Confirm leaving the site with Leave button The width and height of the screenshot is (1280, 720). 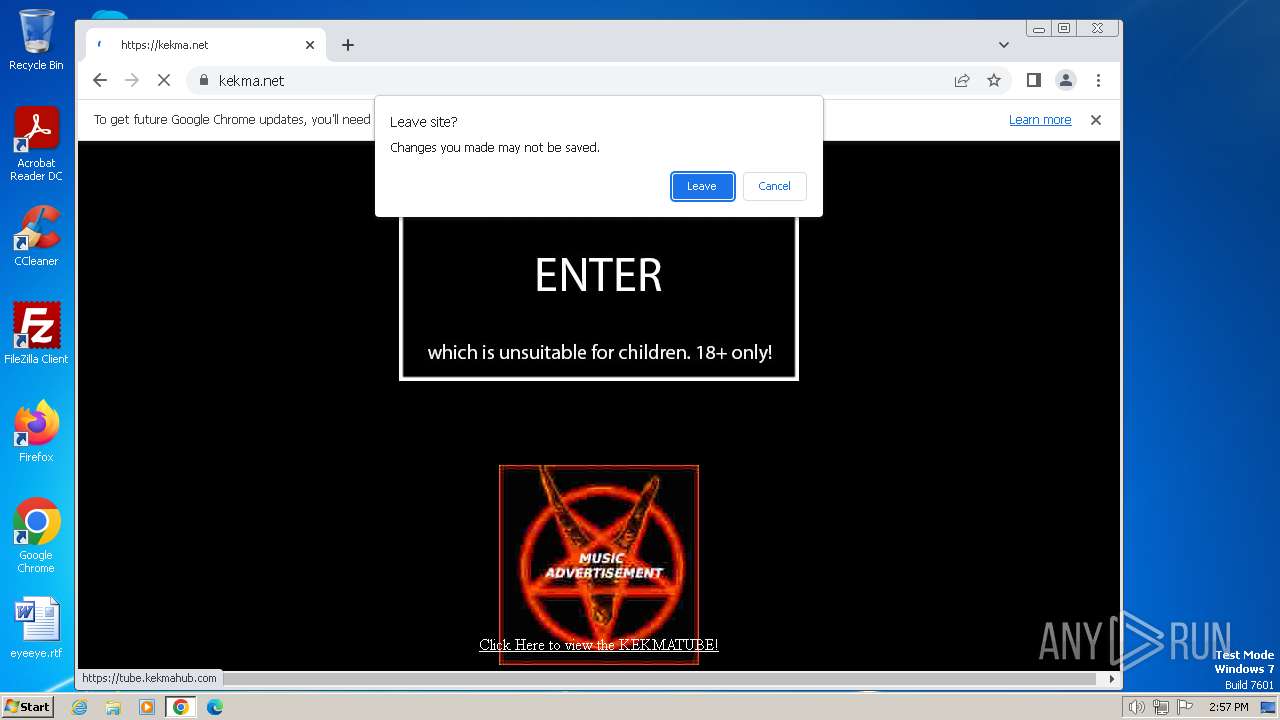702,186
